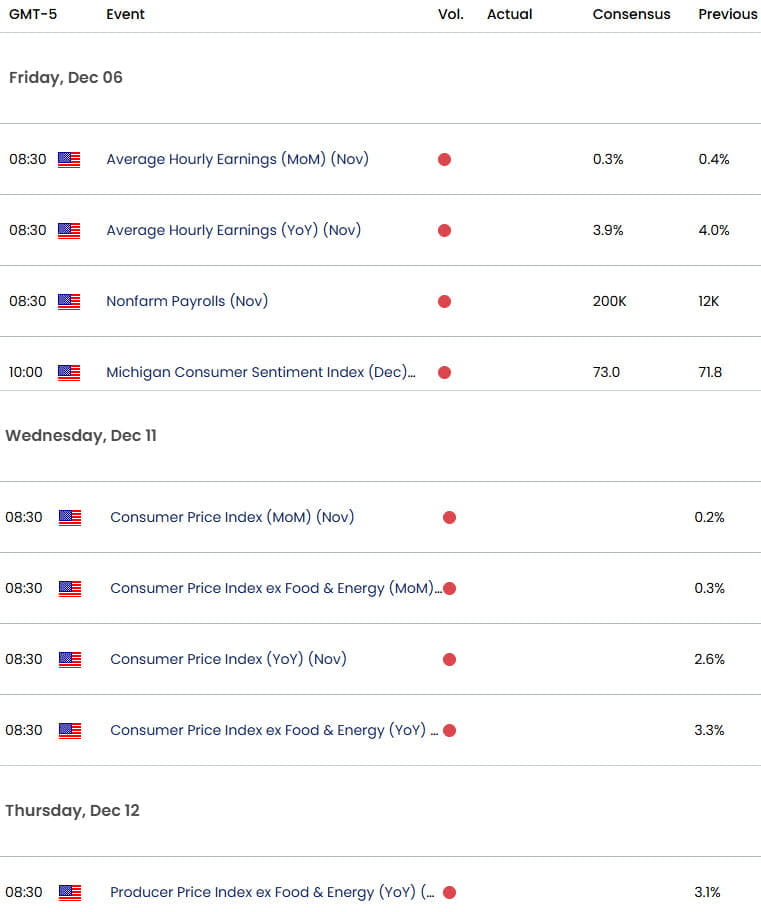This screenshot has width=761, height=912.
Task: Click US flag beside Consumer Price Index (MoM)
Action: (70, 518)
